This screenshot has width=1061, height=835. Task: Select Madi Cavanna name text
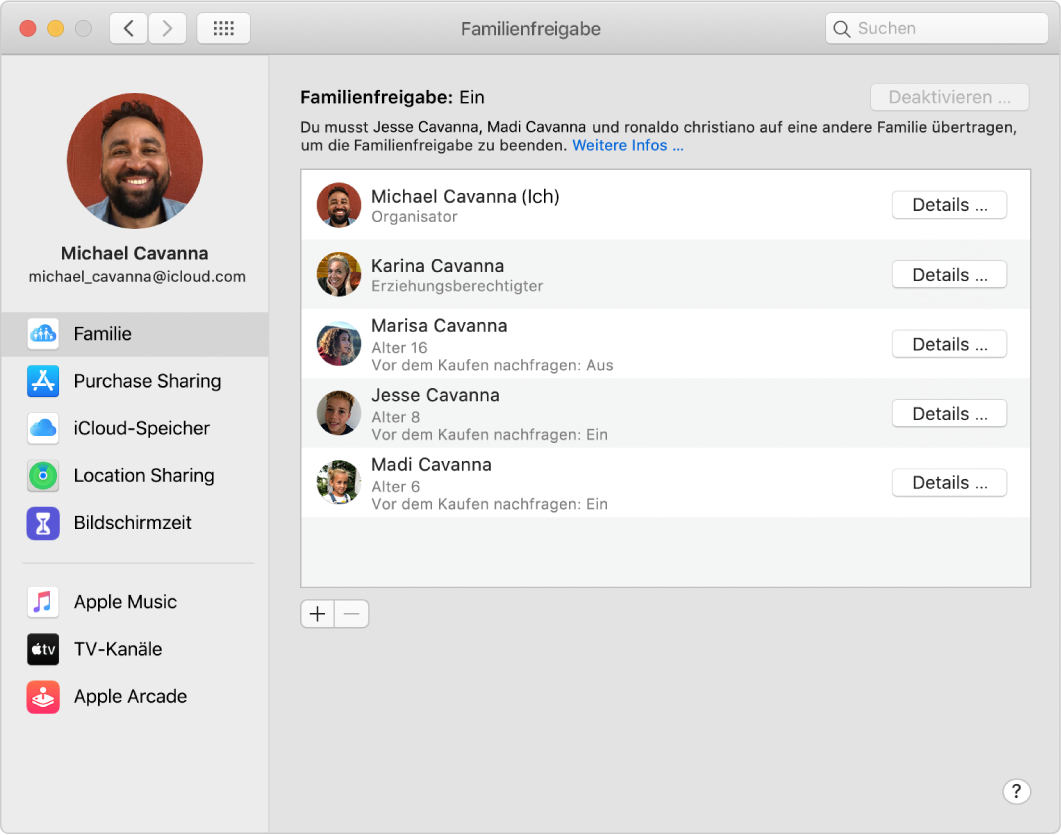point(431,465)
